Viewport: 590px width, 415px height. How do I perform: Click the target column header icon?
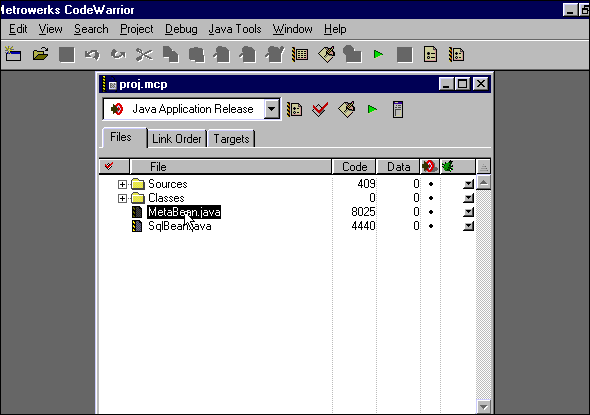click(x=429, y=166)
